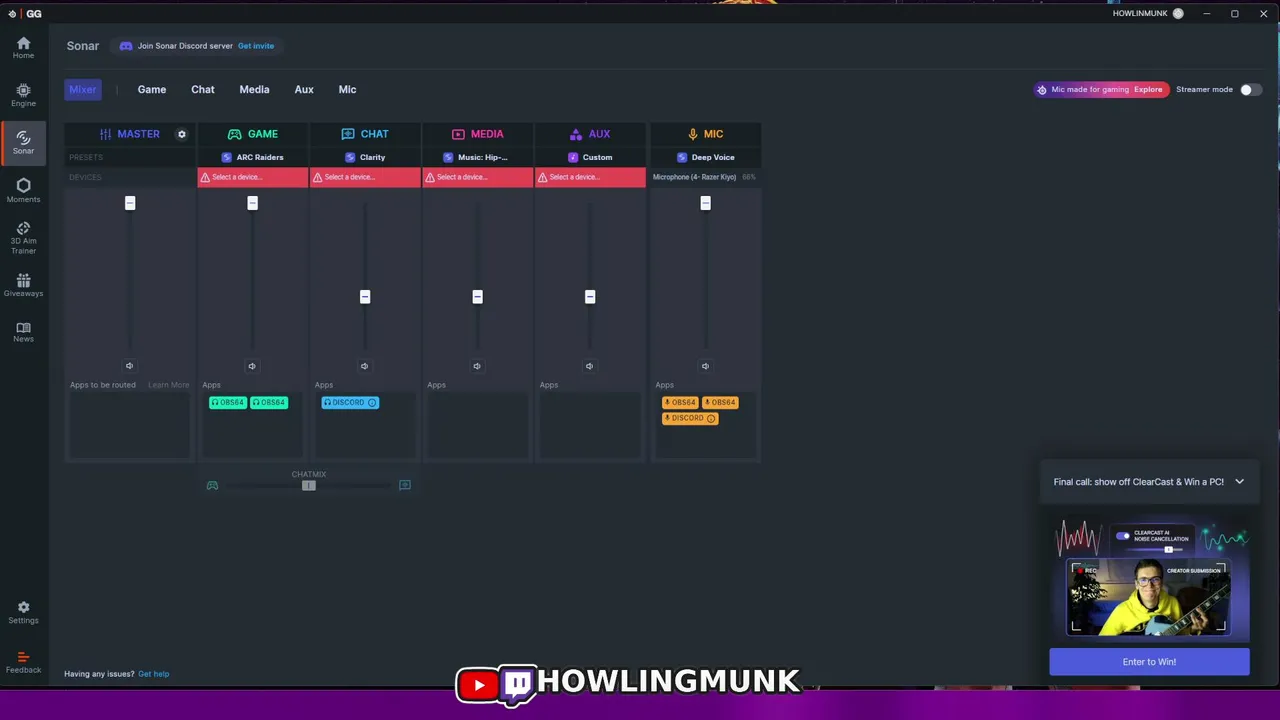Click the Discord app chip in Mic column
1280x720 pixels.
690,418
